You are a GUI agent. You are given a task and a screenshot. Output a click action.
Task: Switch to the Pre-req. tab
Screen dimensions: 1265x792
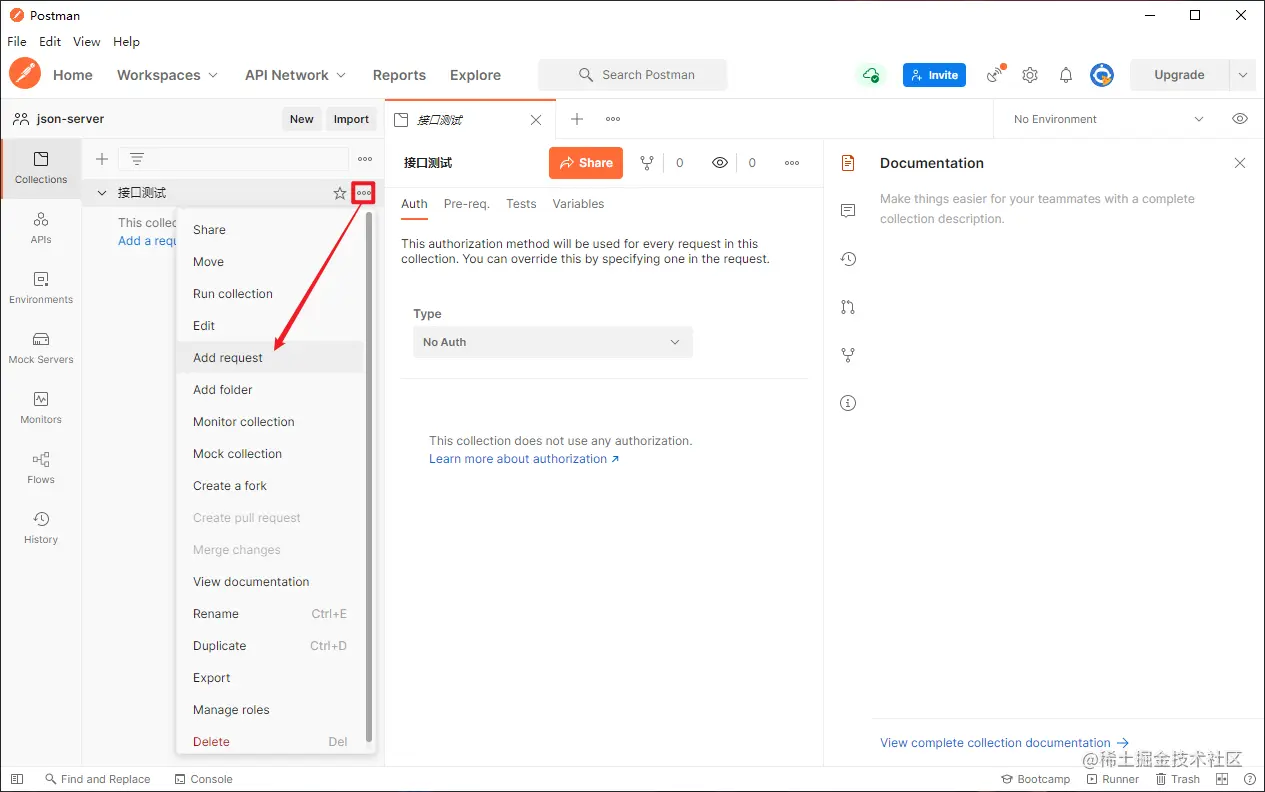[467, 204]
